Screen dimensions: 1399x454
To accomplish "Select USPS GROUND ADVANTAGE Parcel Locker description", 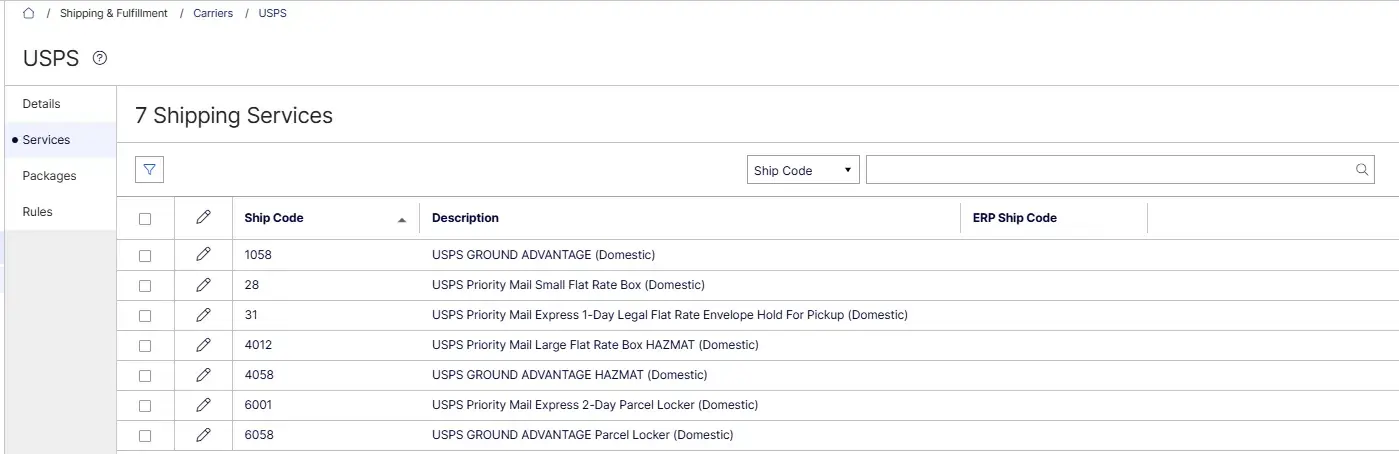I will click(x=582, y=435).
